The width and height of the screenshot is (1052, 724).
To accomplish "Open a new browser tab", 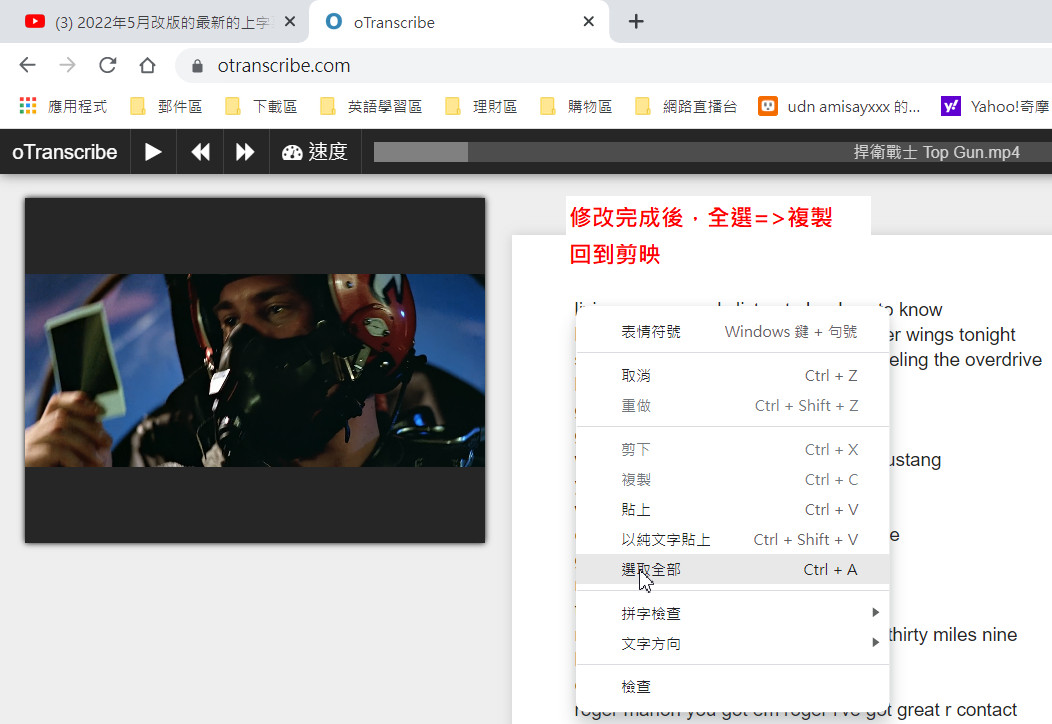I will pos(636,22).
